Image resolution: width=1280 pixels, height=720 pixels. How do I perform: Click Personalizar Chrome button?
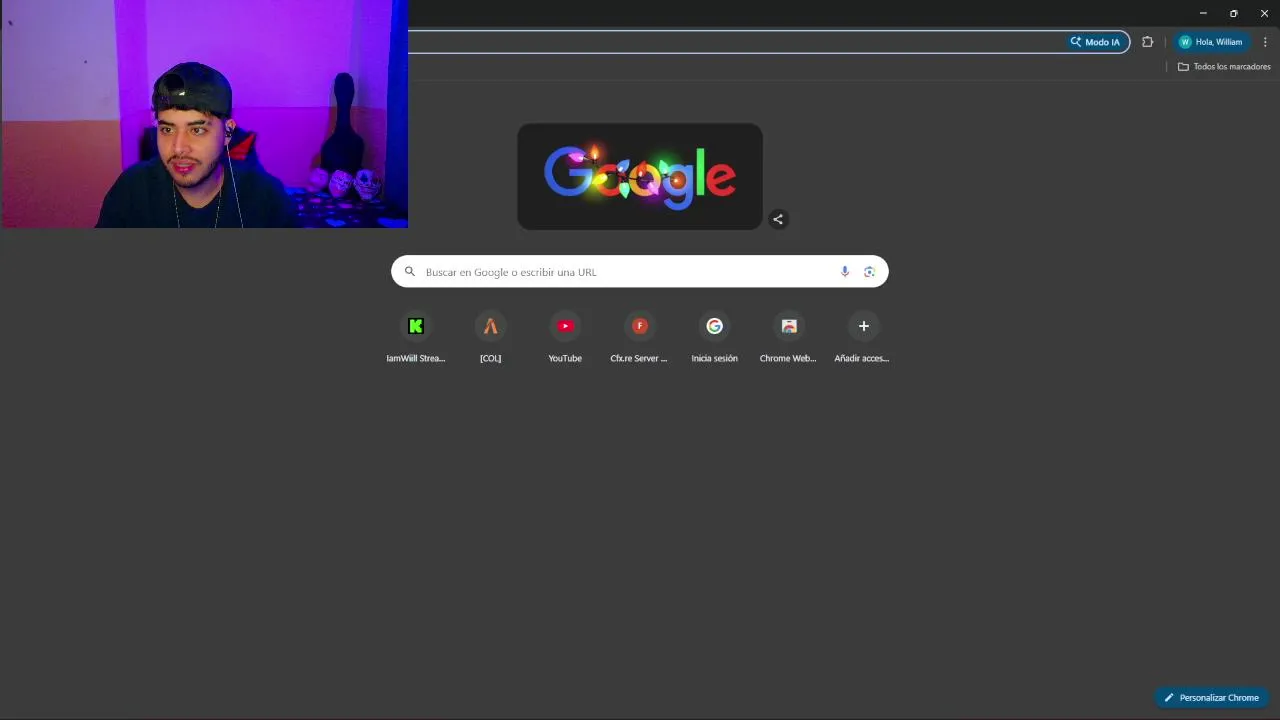[1211, 697]
